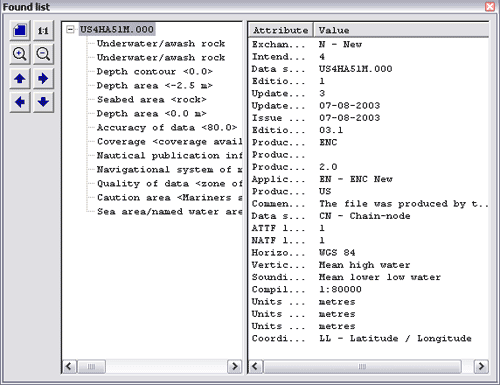Click the attribute panel's horizontal scrollbar thumb

coord(362,366)
